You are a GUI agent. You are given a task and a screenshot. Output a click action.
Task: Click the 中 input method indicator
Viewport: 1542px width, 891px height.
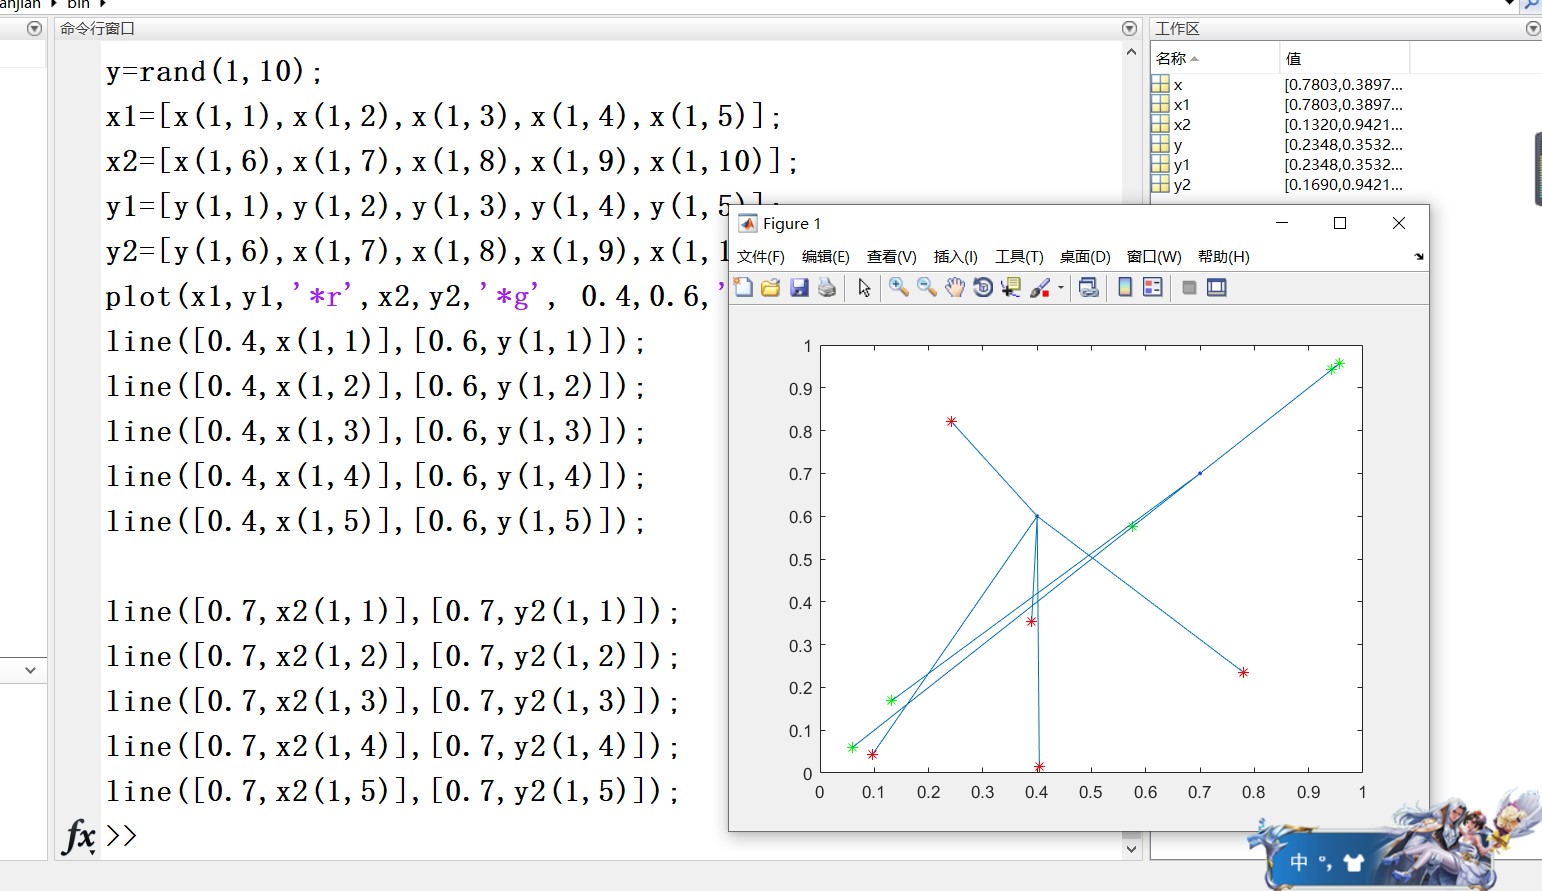[1298, 862]
